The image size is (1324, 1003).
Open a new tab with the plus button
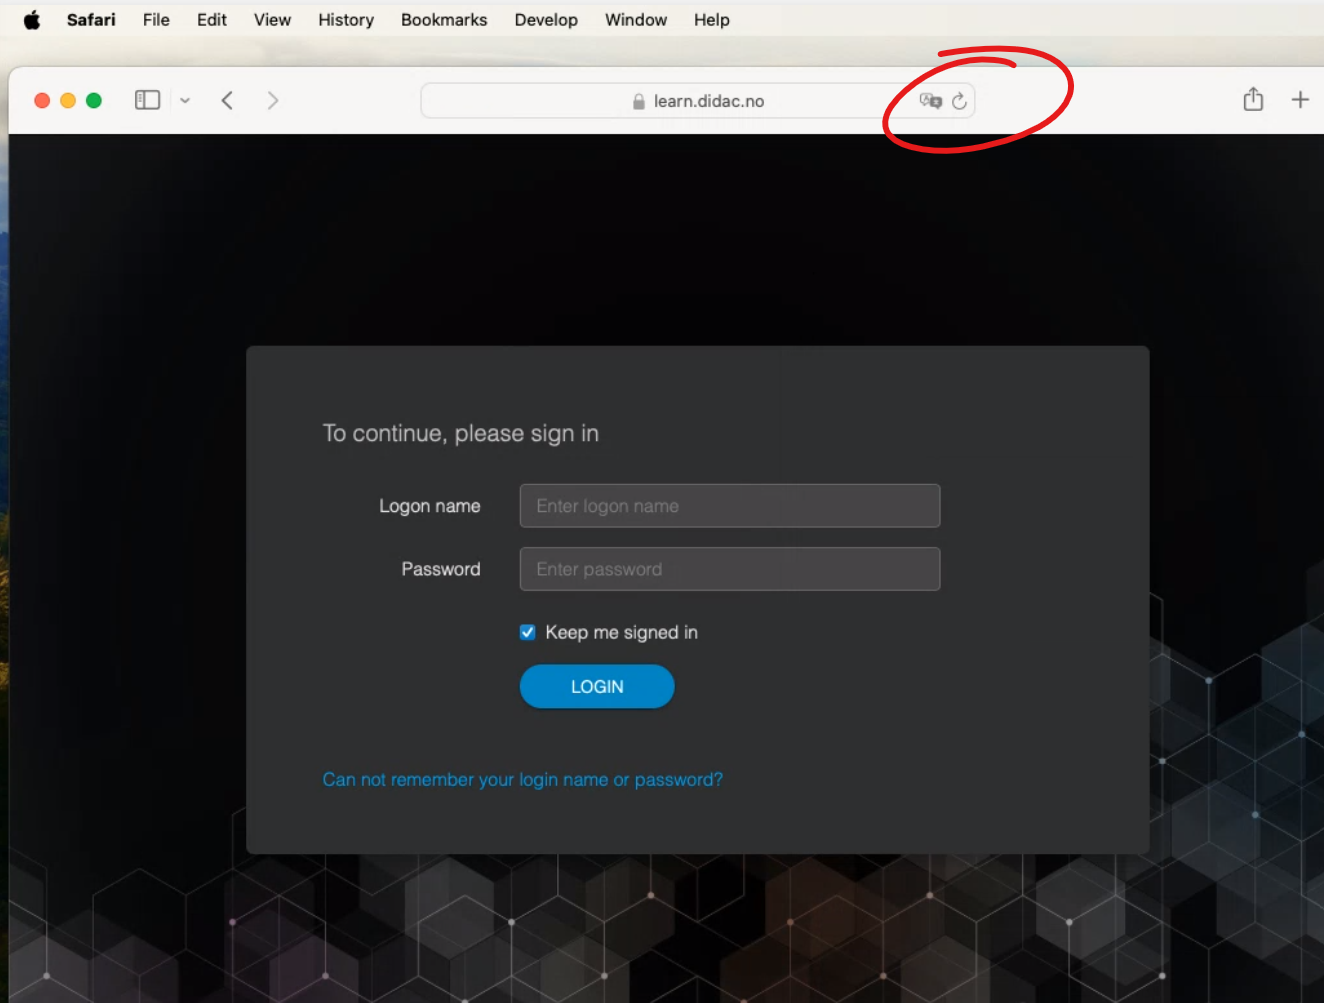[1300, 99]
